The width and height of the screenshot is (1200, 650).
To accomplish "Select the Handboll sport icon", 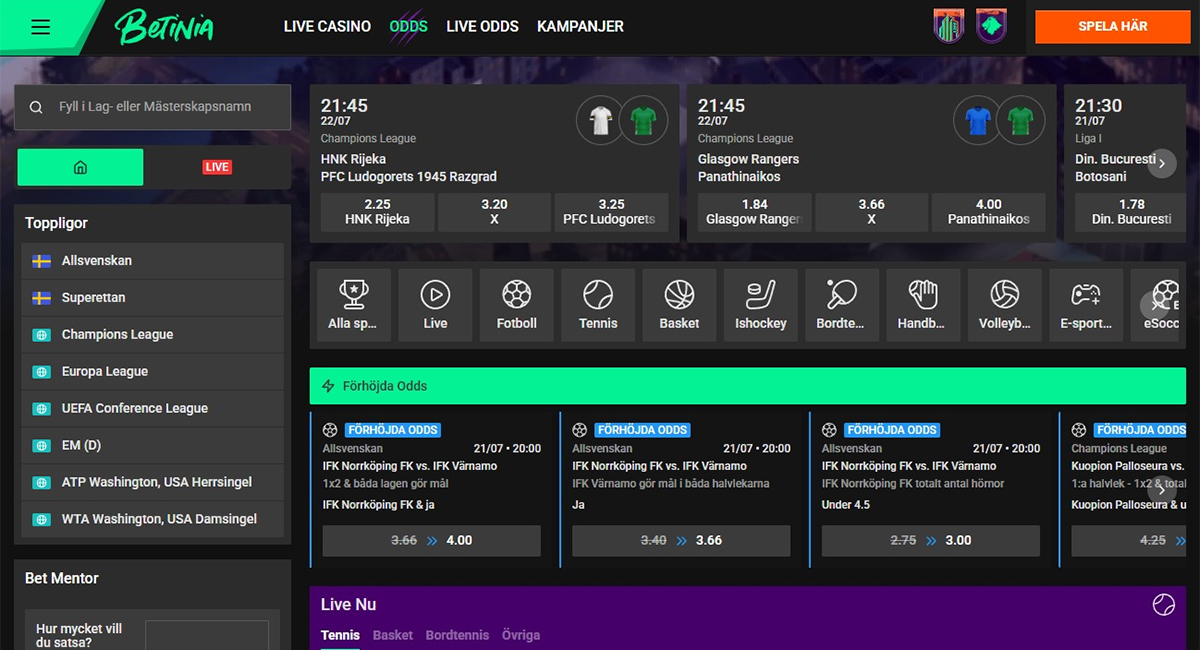I will coord(922,305).
